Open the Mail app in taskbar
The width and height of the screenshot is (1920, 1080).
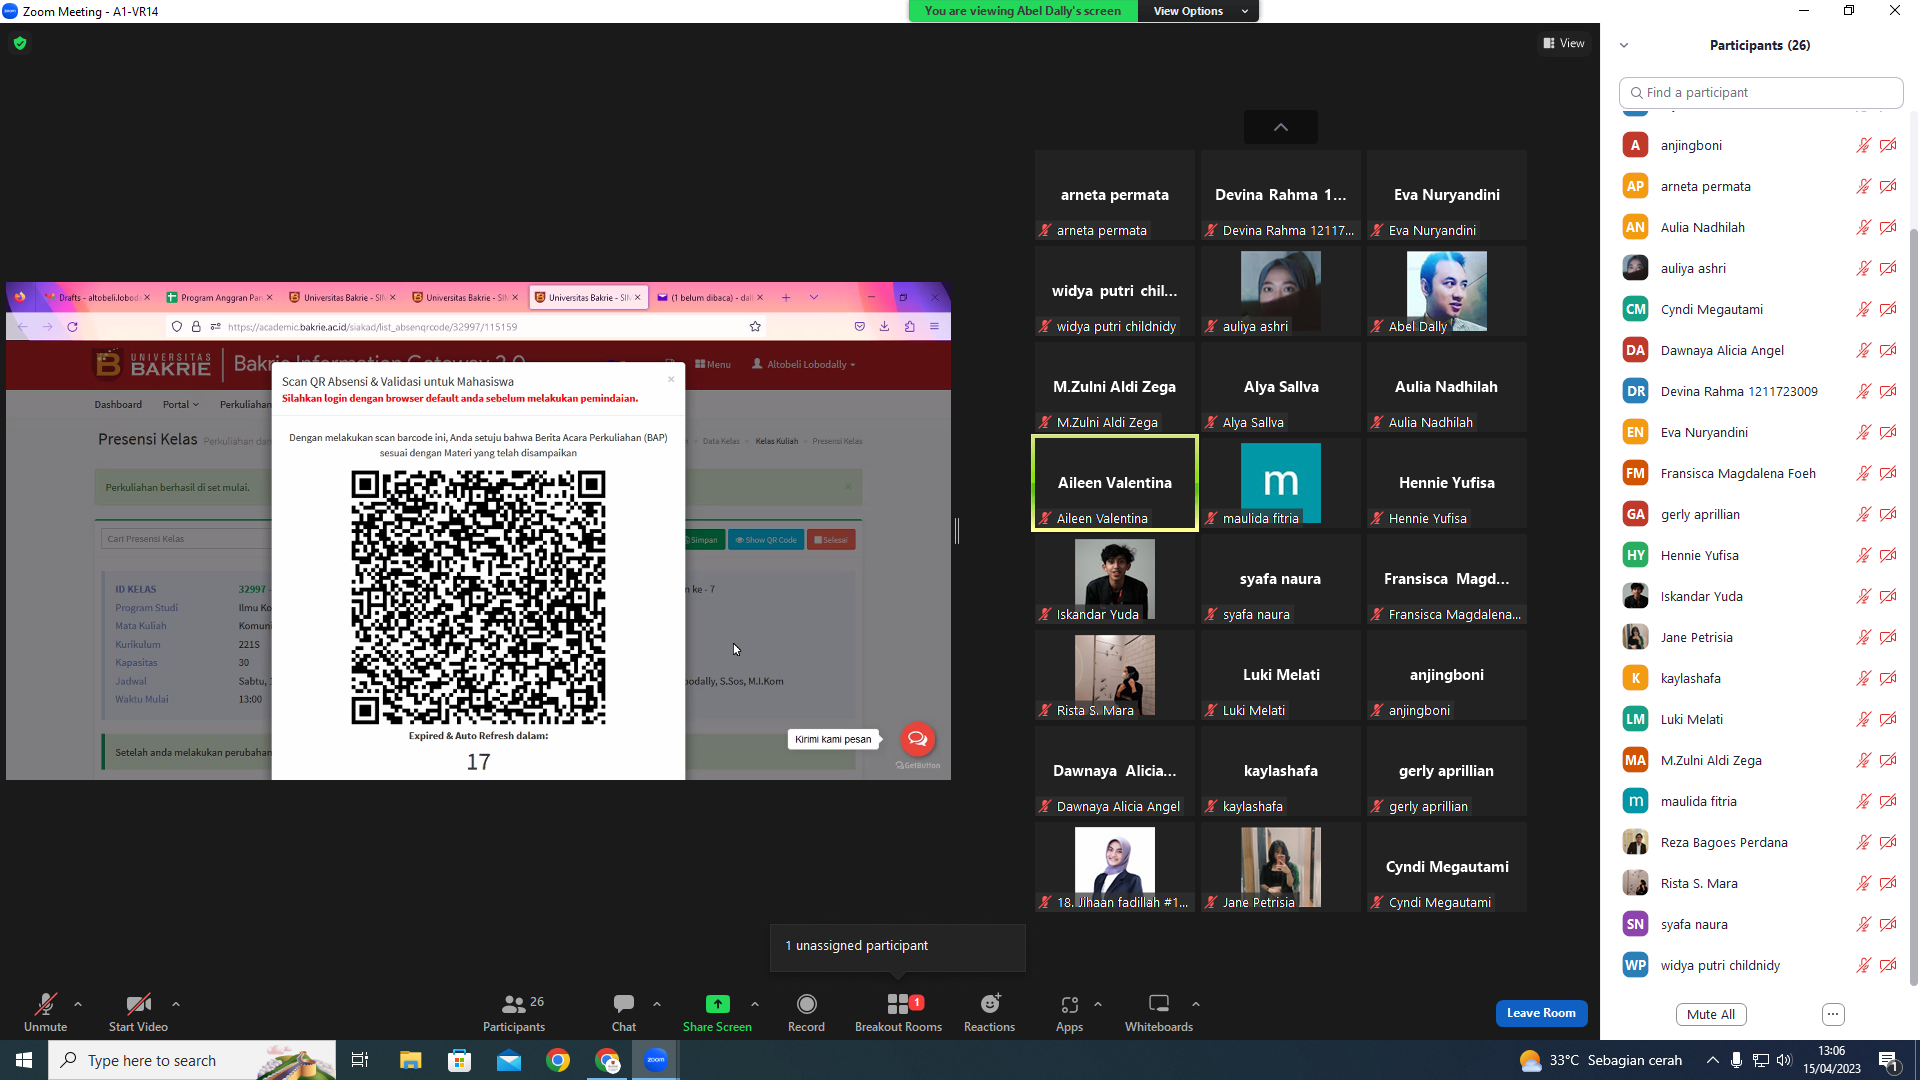coord(509,1060)
